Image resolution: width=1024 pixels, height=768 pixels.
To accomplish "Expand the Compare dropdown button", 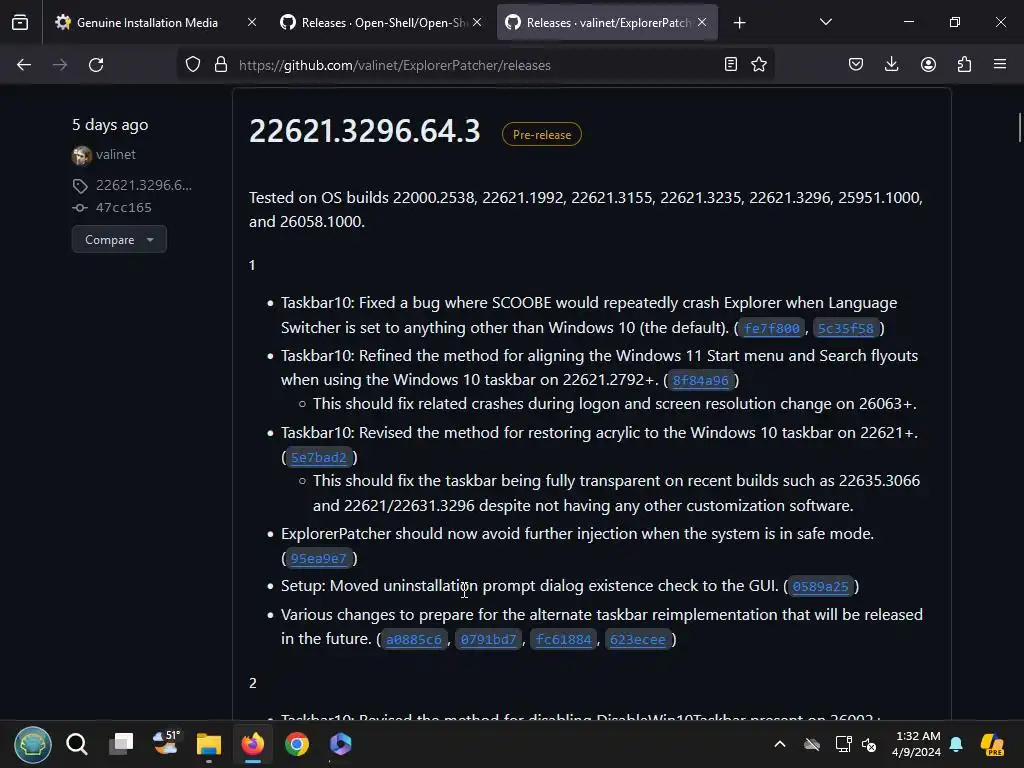I will pyautogui.click(x=119, y=240).
